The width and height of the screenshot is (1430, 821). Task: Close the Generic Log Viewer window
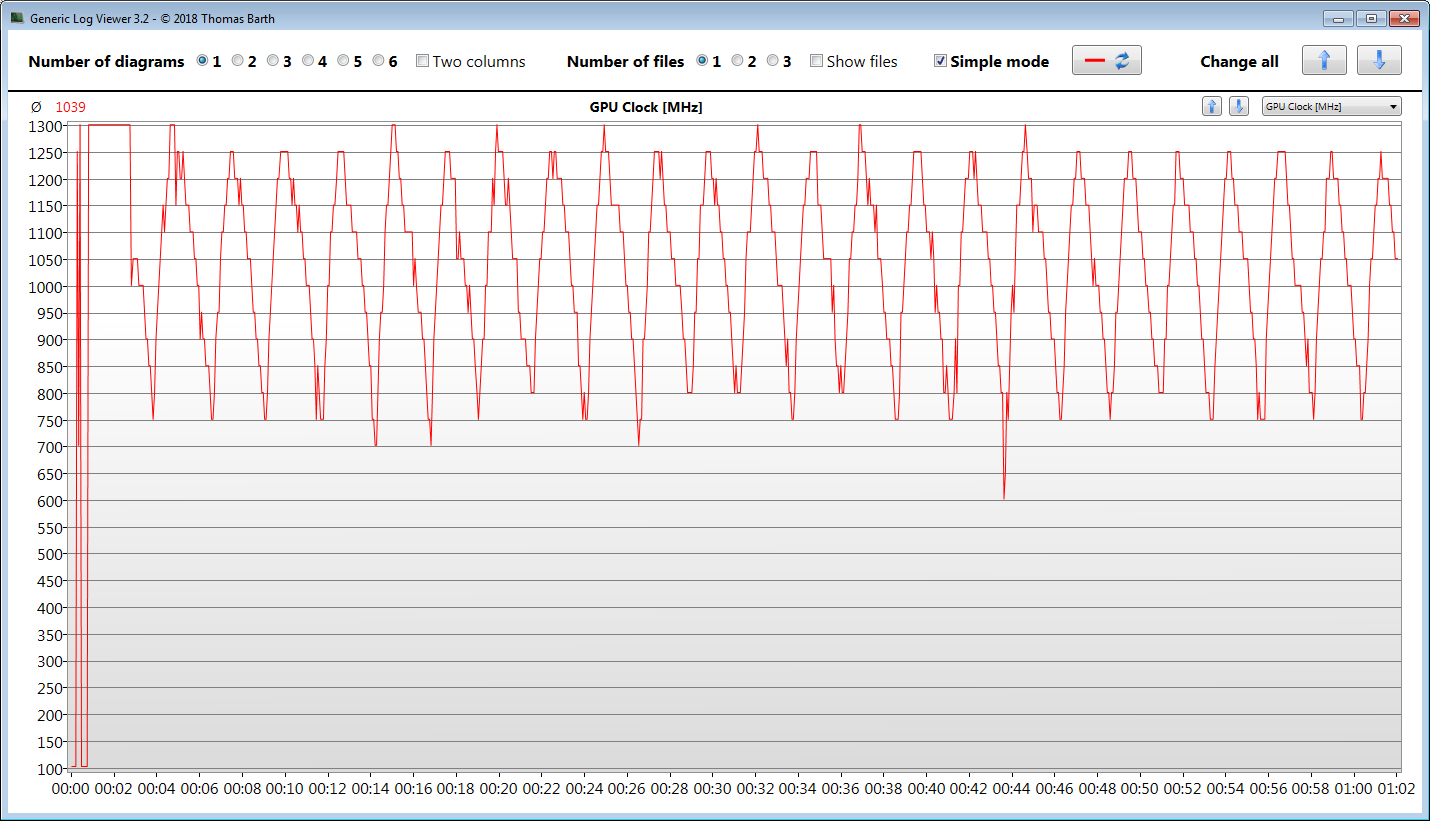(x=1403, y=18)
